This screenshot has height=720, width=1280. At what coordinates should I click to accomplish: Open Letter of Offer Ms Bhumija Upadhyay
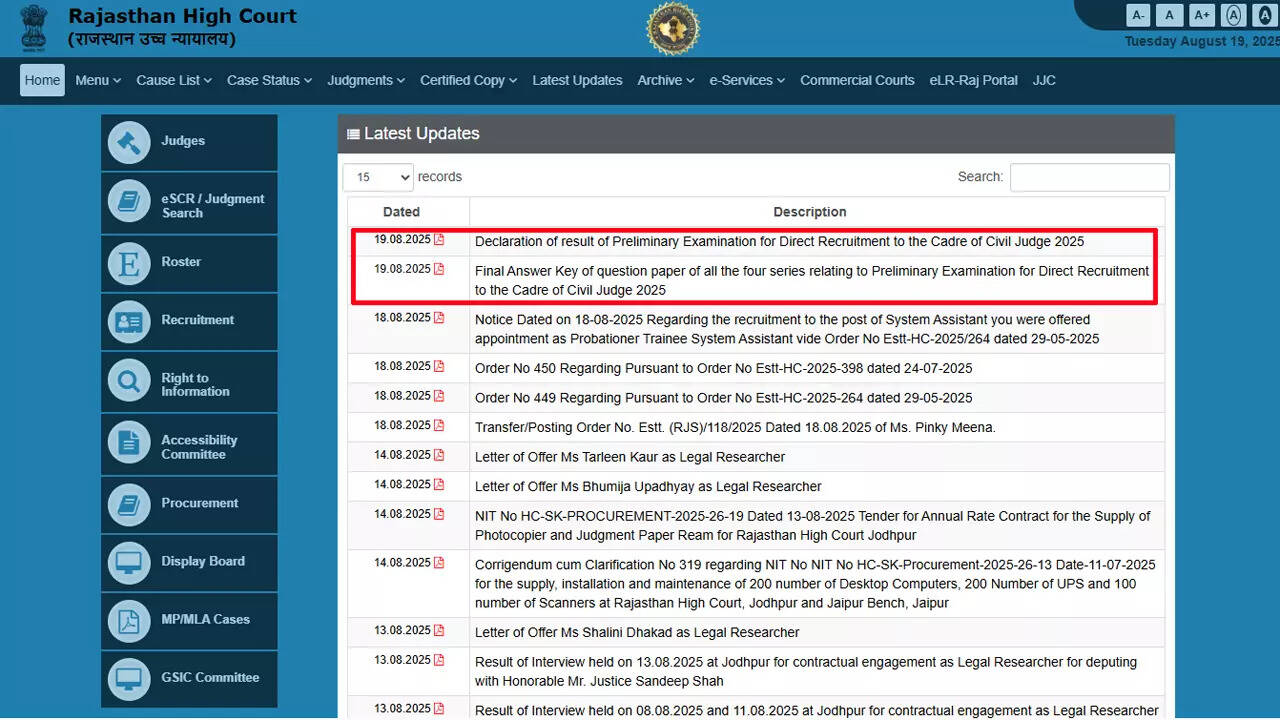[x=648, y=486]
